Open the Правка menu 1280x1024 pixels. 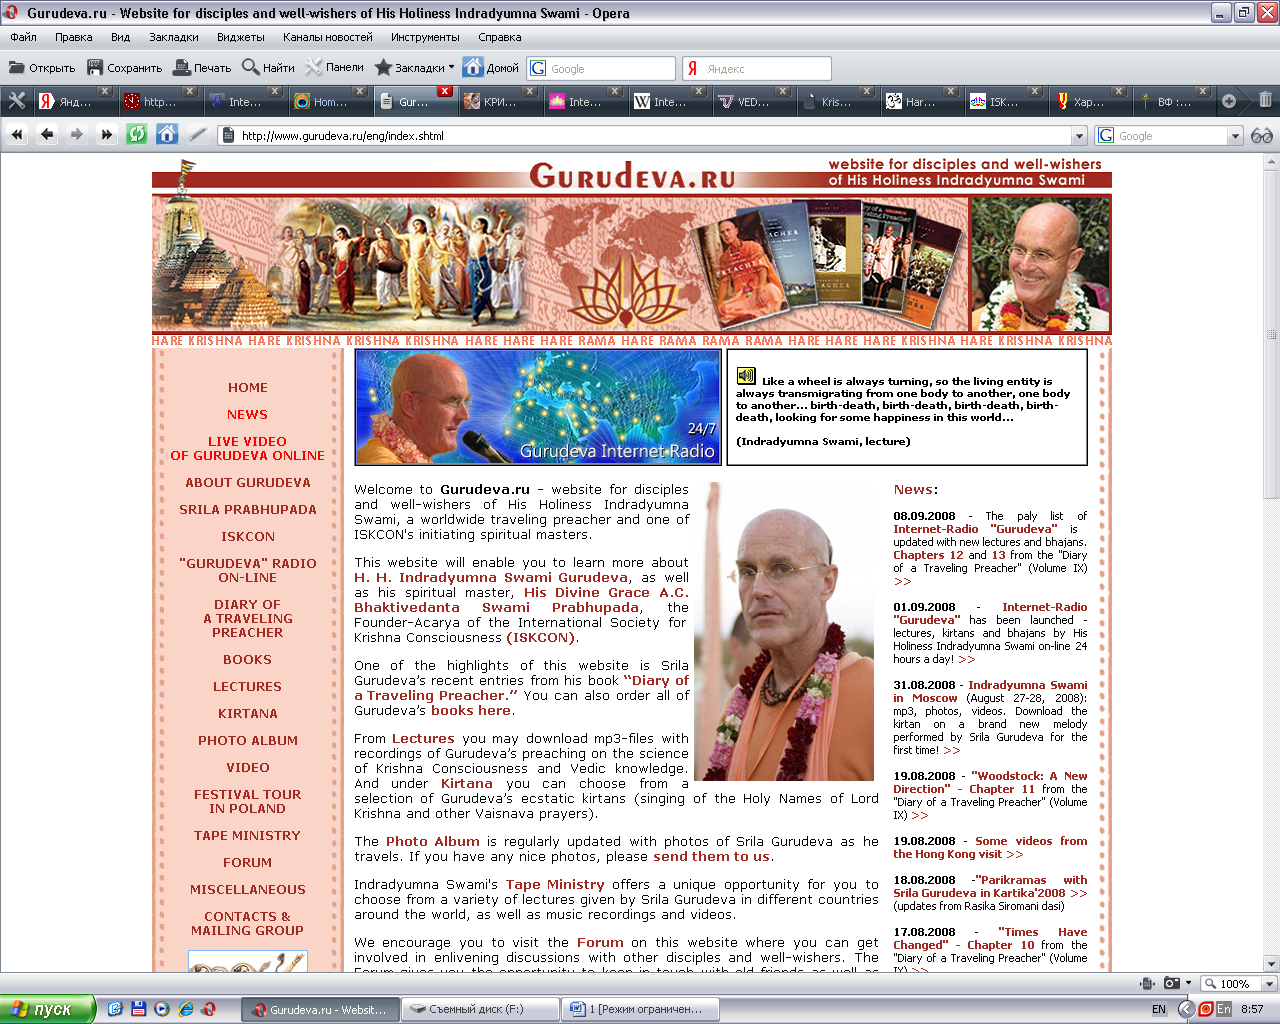point(74,37)
